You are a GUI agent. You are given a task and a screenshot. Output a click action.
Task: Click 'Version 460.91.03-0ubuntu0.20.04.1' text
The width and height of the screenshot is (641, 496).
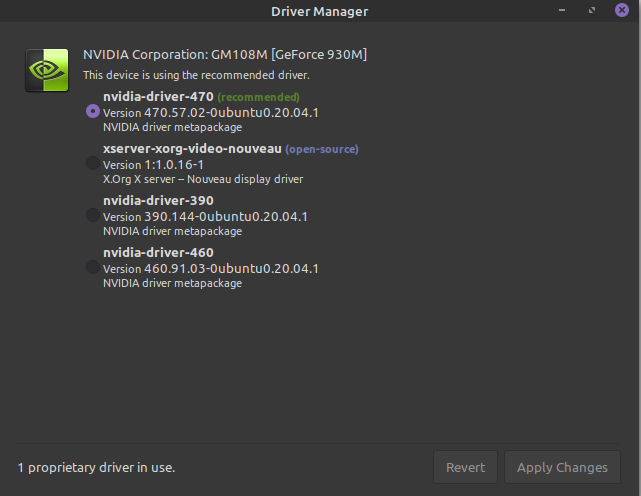tap(211, 269)
